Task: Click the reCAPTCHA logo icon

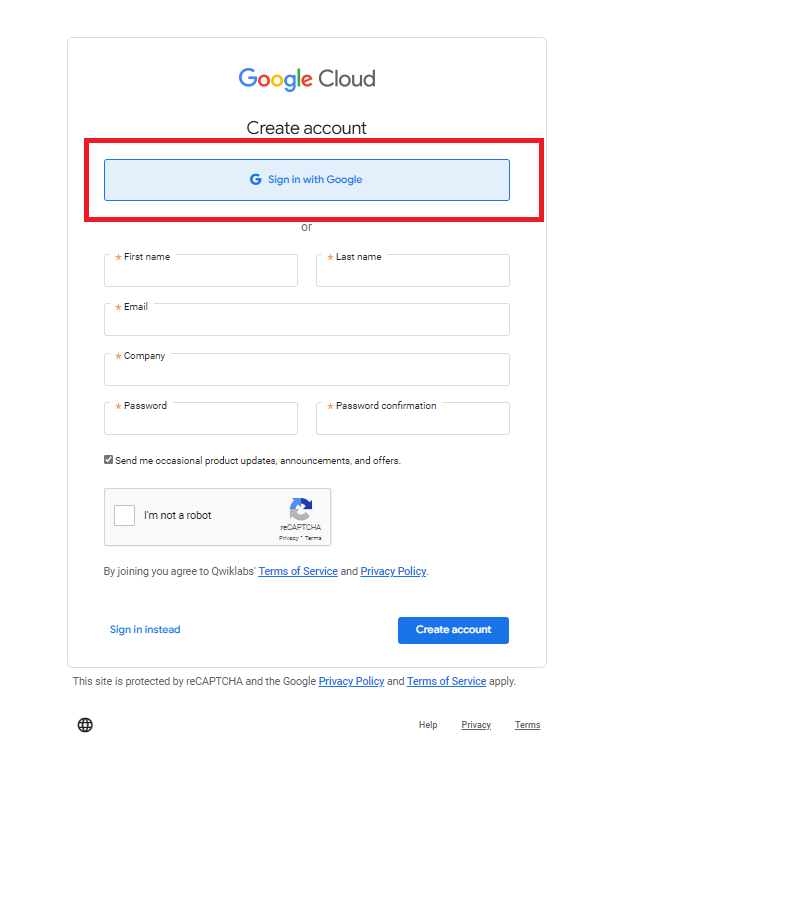Action: (300, 509)
